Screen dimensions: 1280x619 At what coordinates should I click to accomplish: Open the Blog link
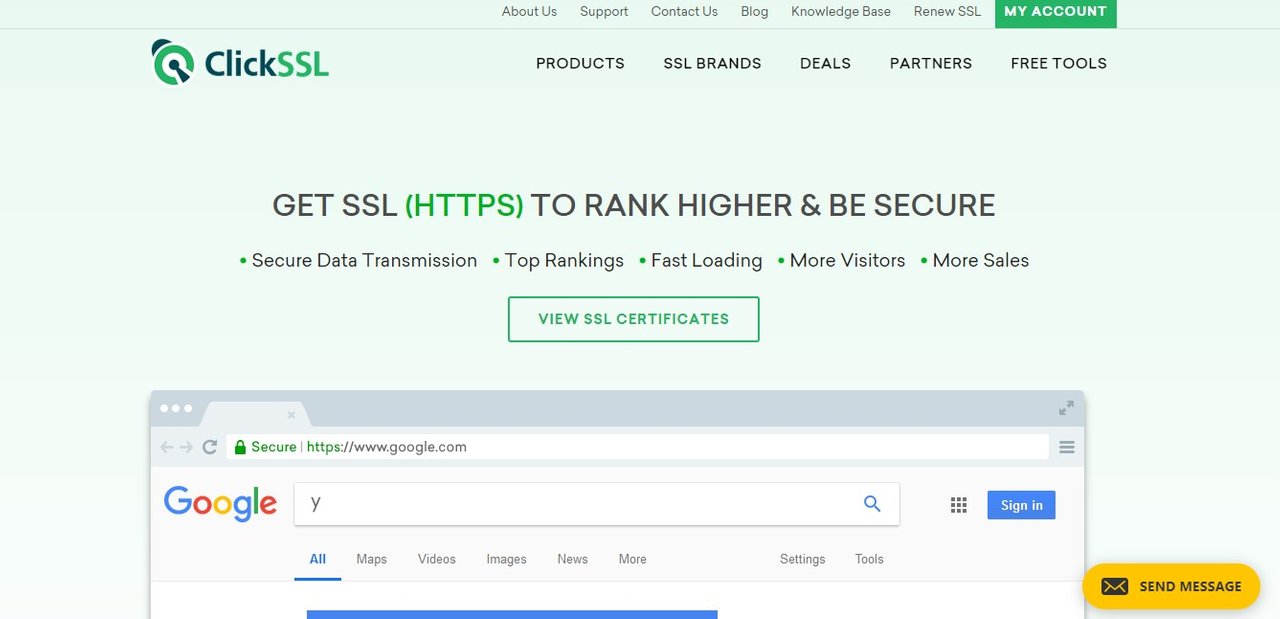[755, 12]
